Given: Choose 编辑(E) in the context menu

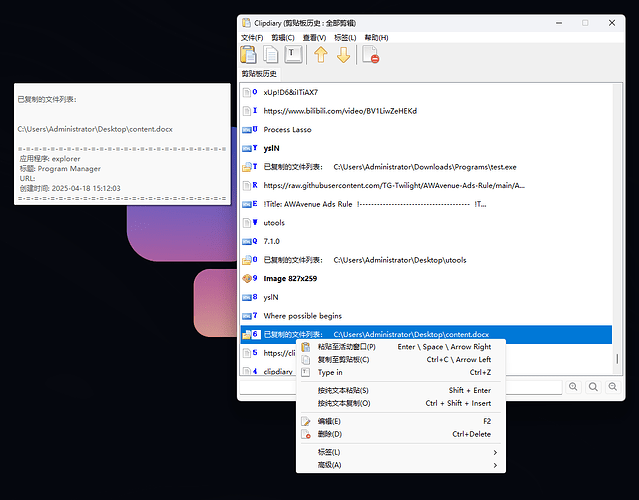Looking at the screenshot, I should 401,421.
